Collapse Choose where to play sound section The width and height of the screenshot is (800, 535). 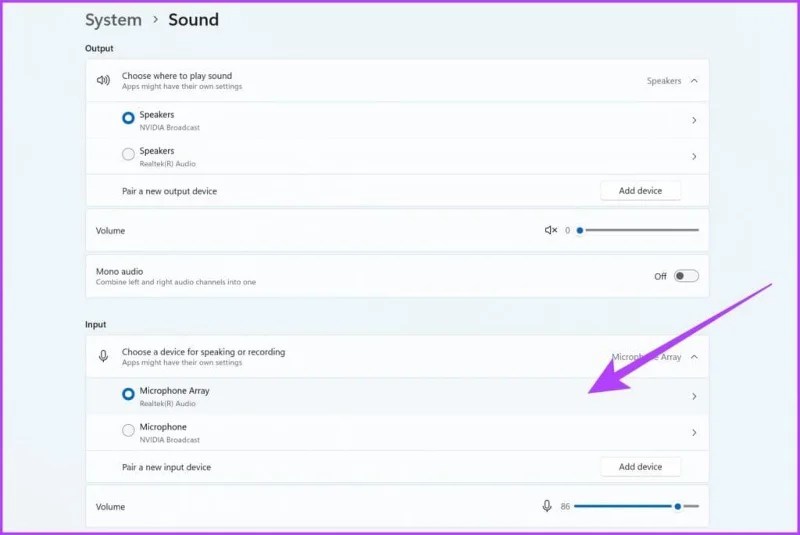tap(397, 81)
